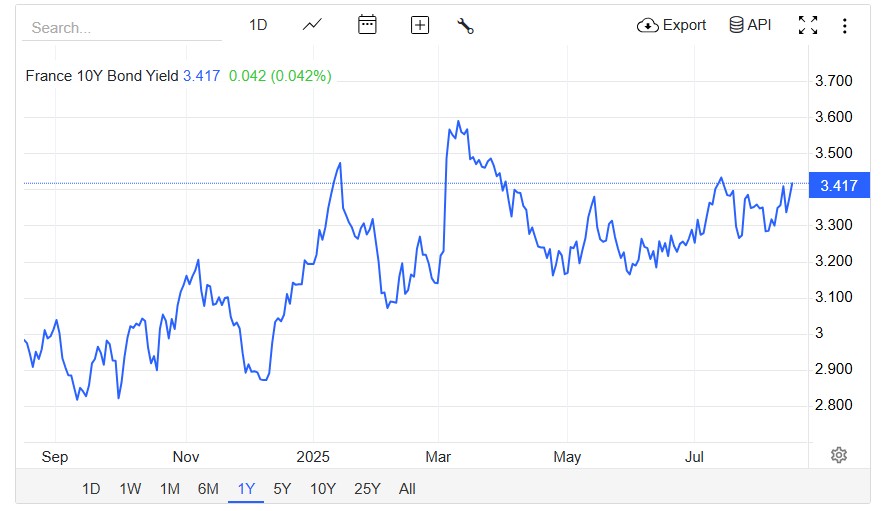Click the Export cloud download button
The image size is (881, 511).
(x=672, y=25)
